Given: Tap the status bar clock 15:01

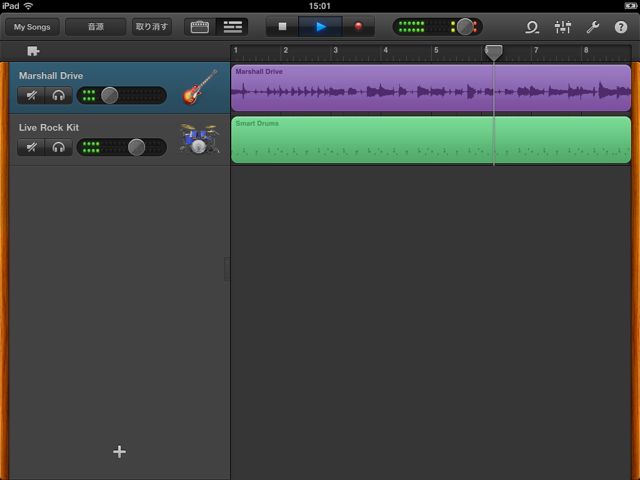Looking at the screenshot, I should 320,6.
